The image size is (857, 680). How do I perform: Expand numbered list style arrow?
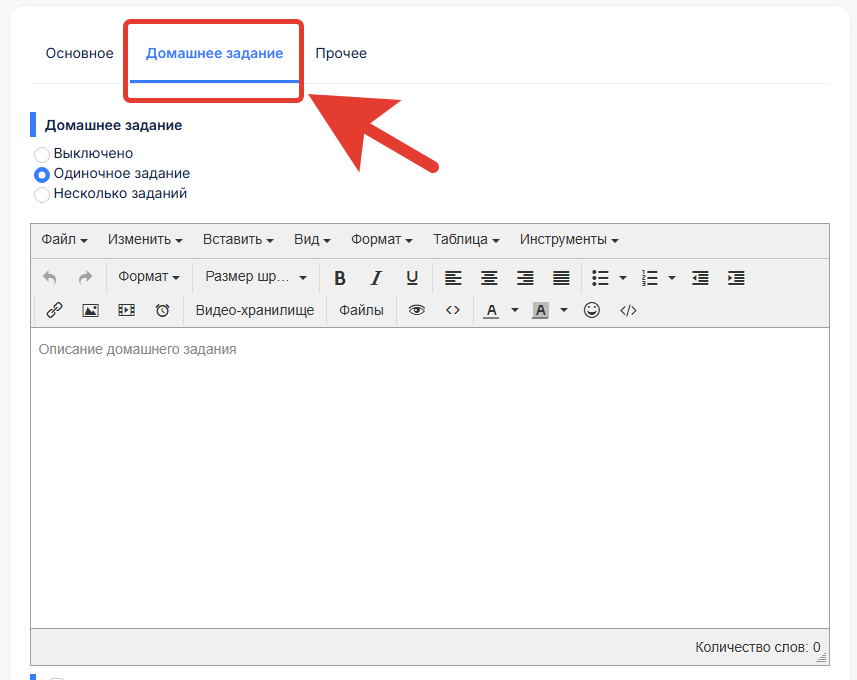point(672,278)
